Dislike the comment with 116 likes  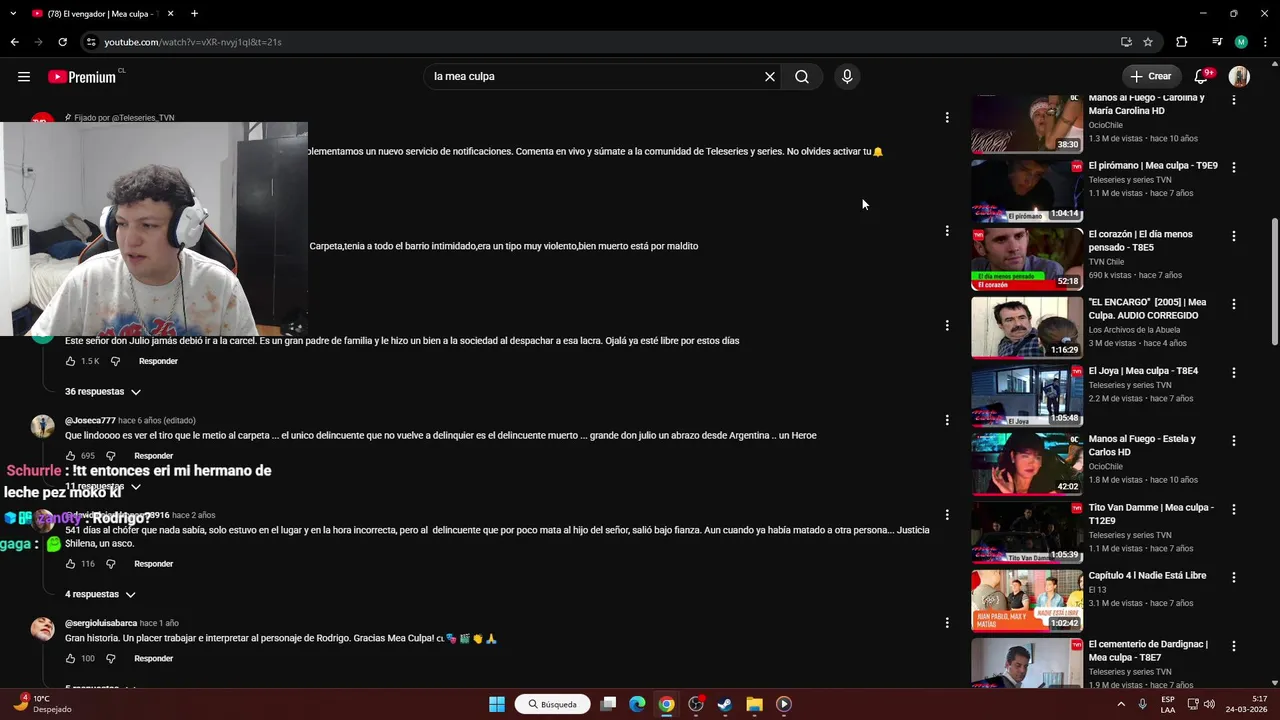[111, 564]
